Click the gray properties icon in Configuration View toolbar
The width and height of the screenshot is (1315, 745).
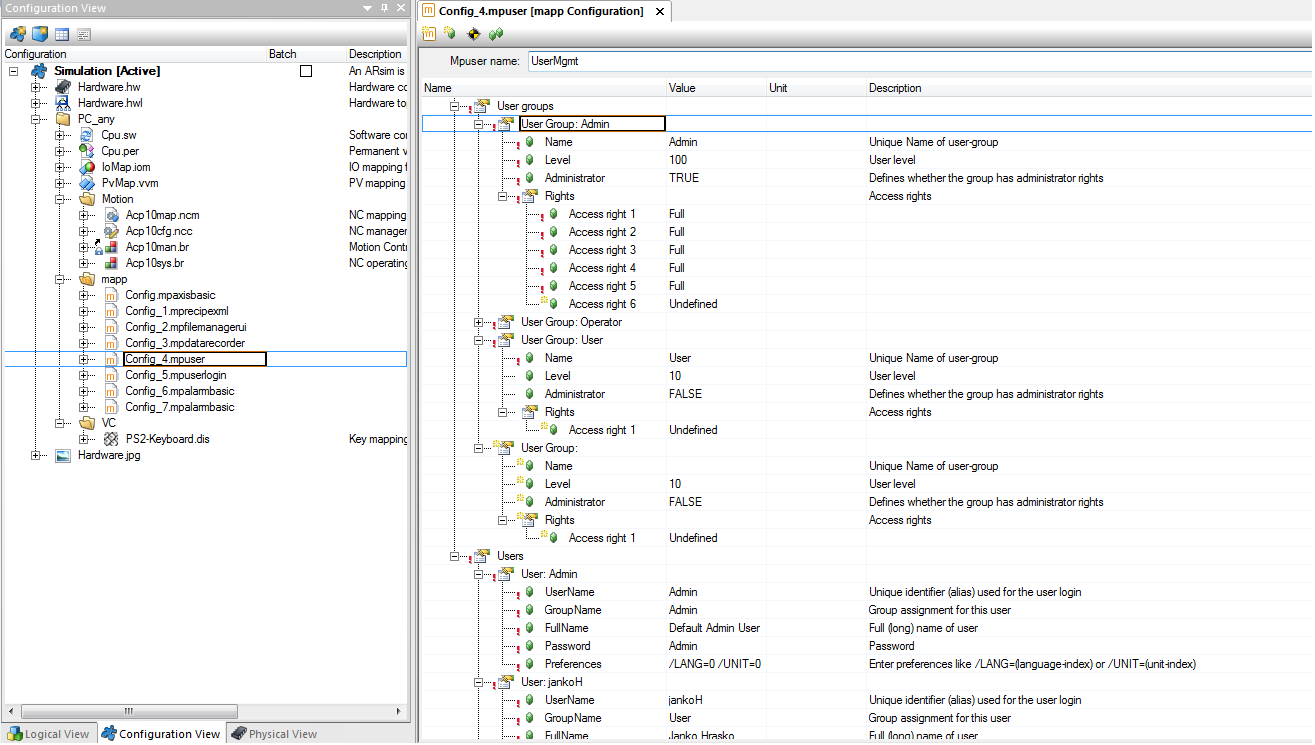click(84, 34)
